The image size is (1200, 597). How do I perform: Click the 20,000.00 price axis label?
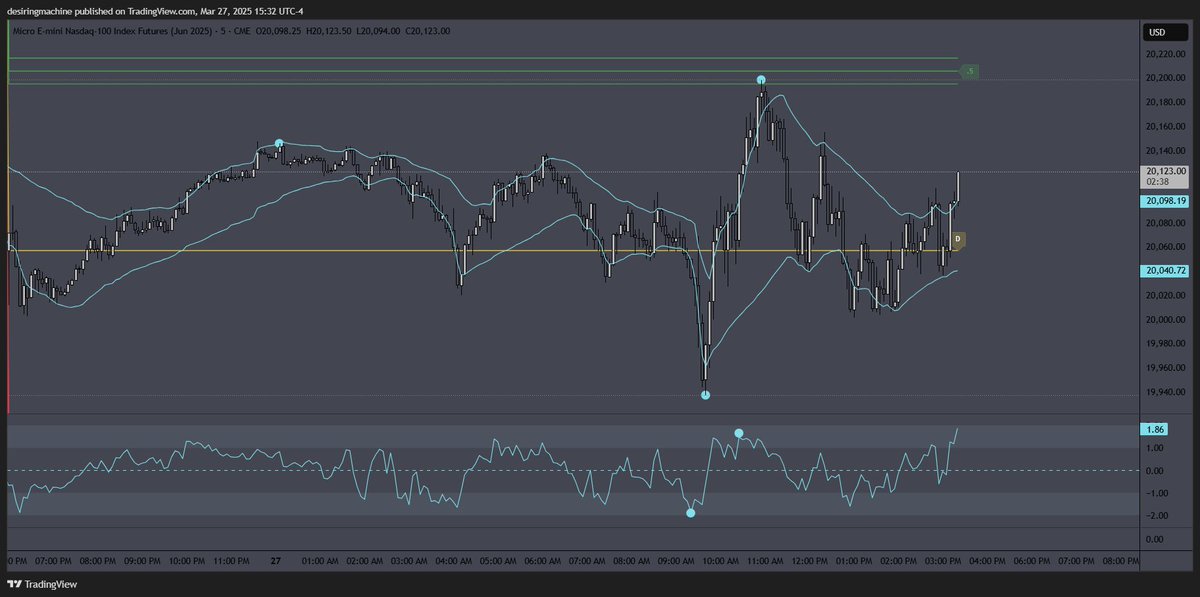(1167, 319)
